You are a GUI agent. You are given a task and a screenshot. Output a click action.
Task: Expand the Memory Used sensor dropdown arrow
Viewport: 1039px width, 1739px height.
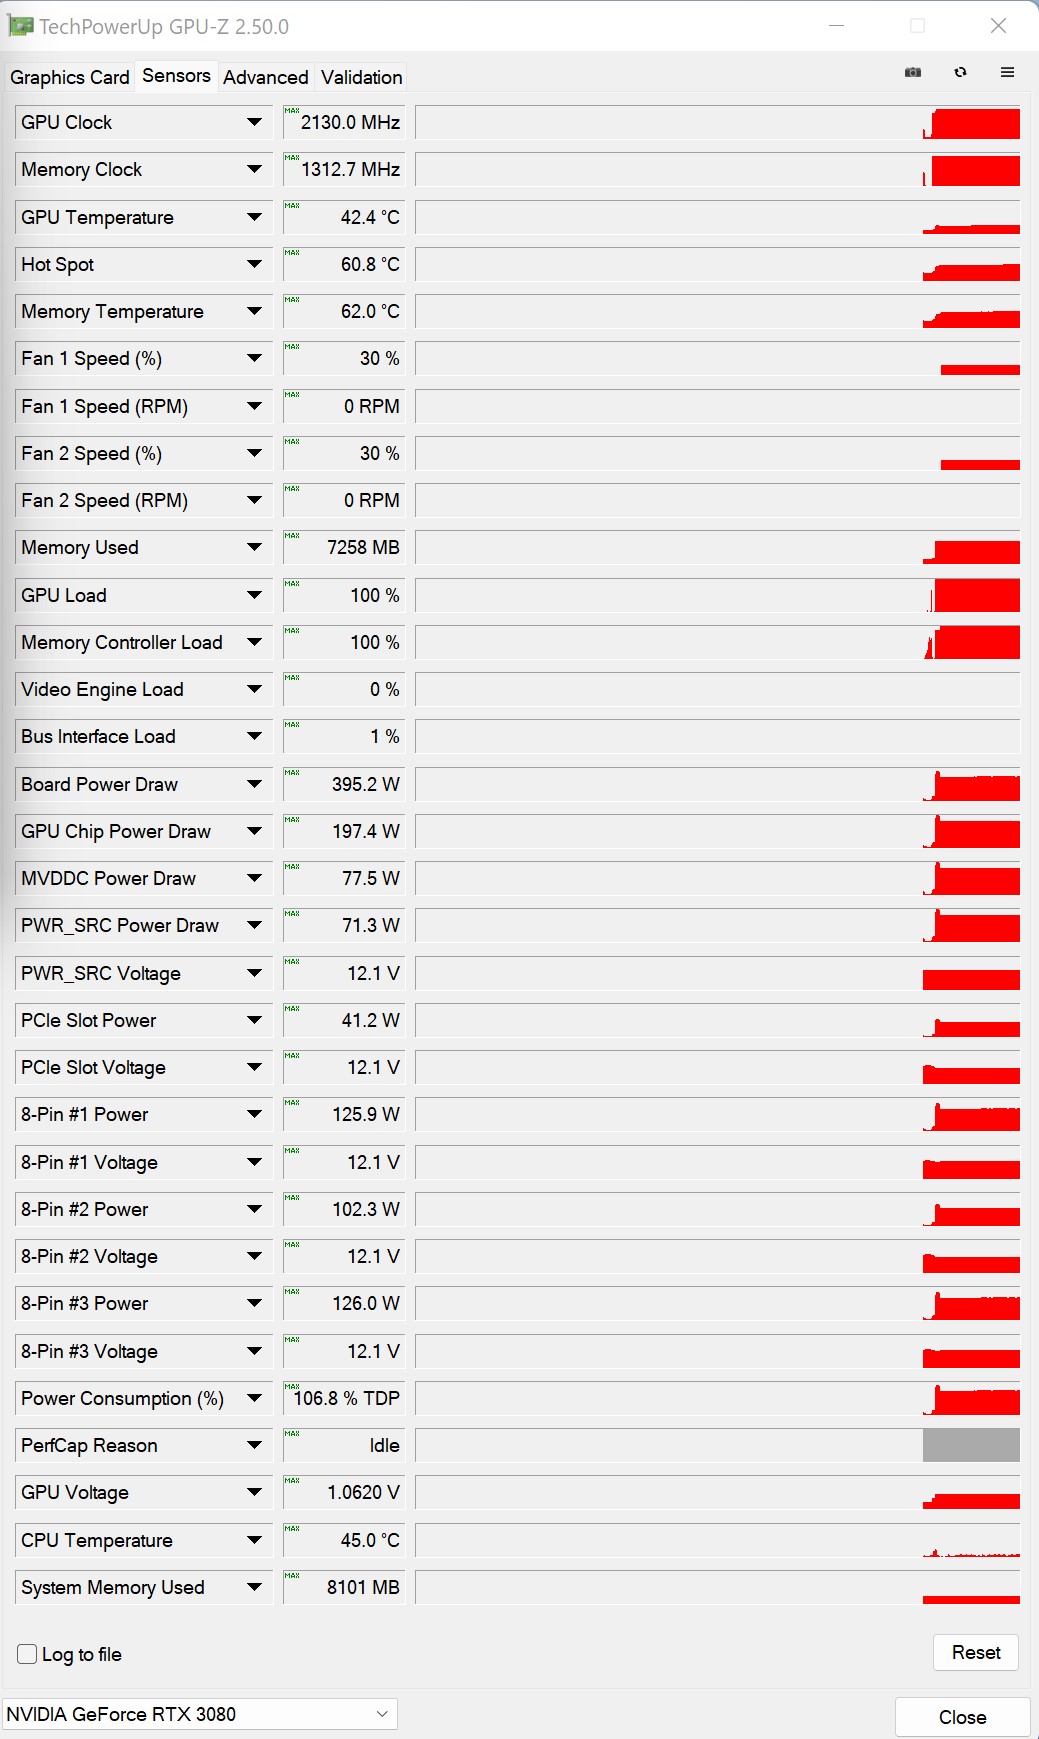coord(254,547)
